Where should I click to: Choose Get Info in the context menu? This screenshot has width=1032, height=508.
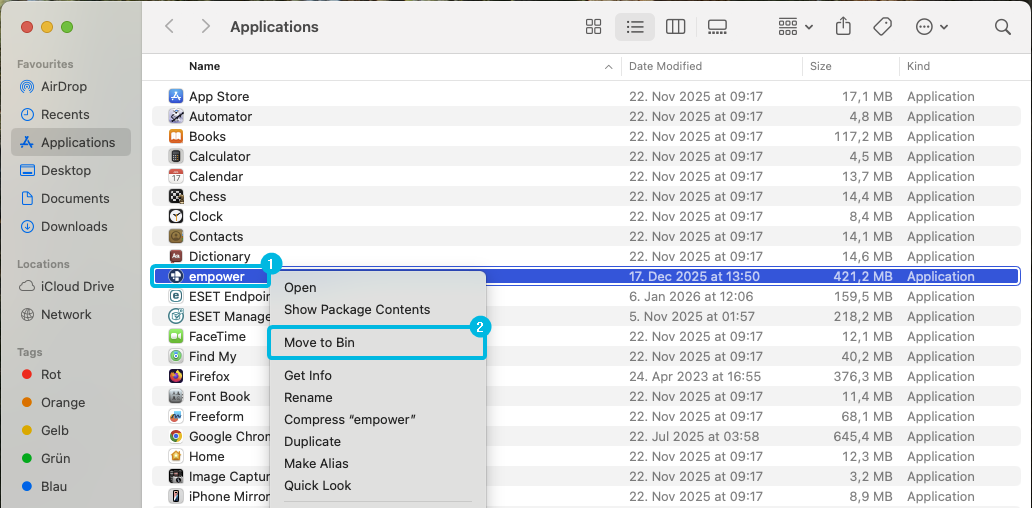[377, 376]
